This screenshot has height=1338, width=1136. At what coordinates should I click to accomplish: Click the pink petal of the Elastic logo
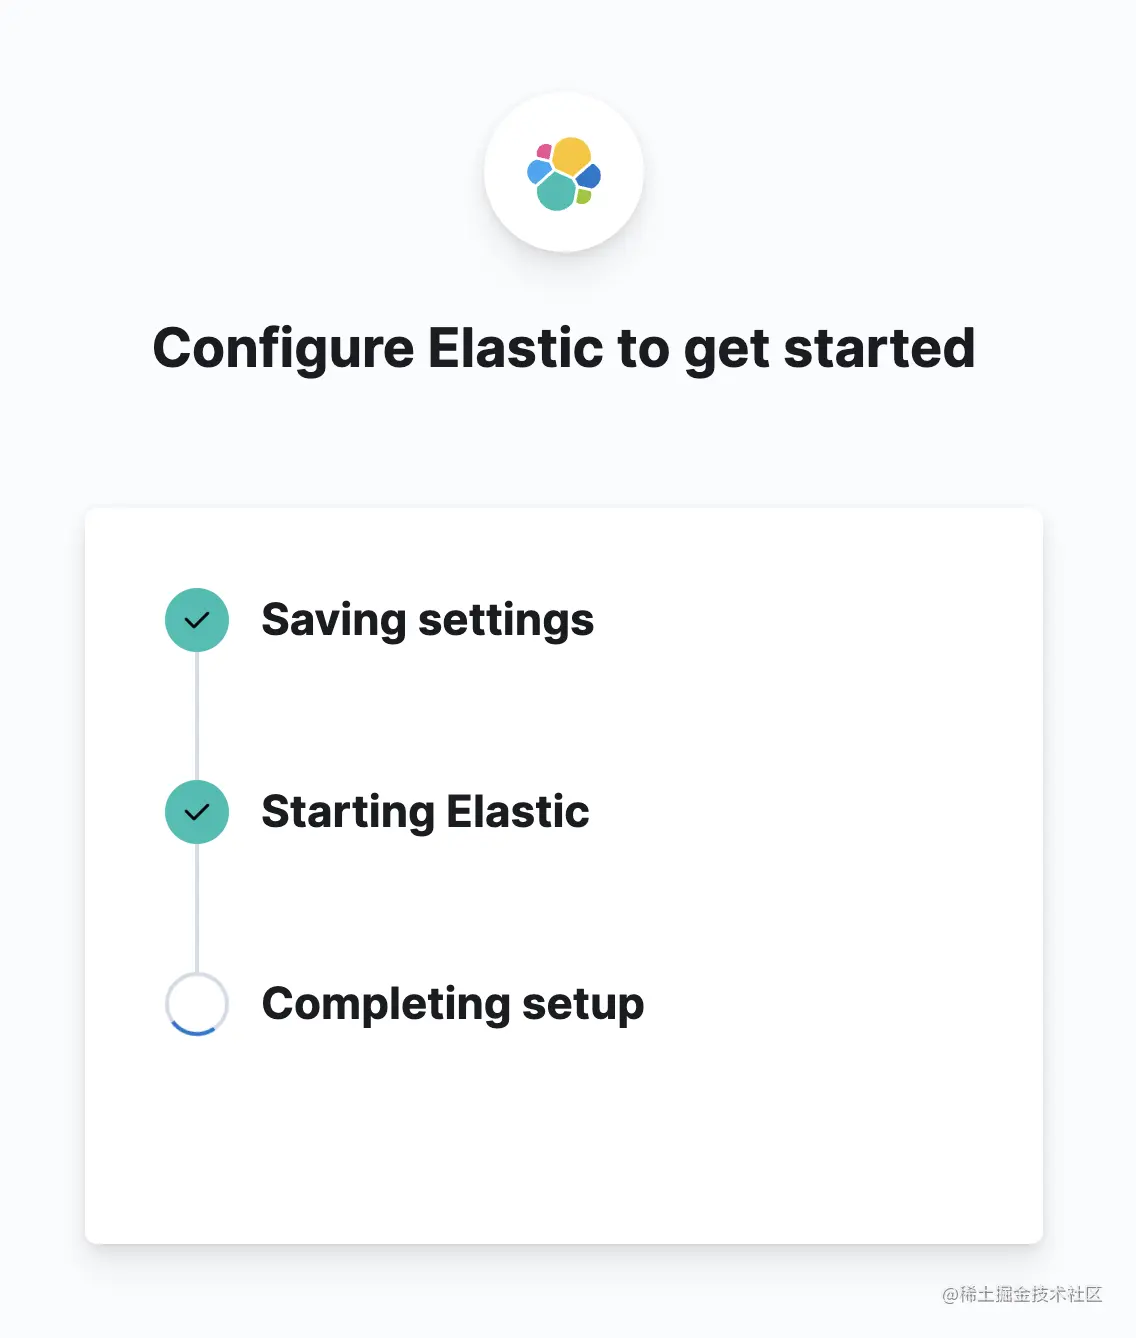544,151
